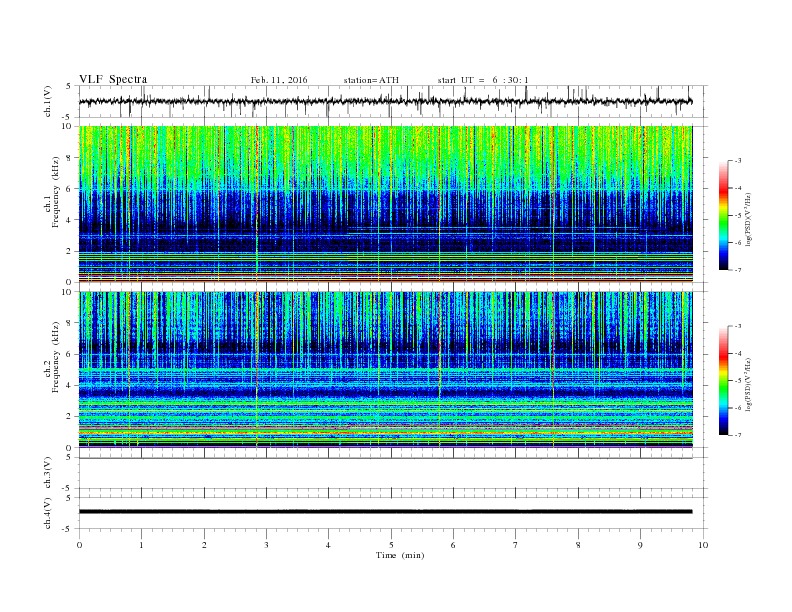The width and height of the screenshot is (792, 612).
Task: Click inside the ch.2 spectrogram panel
Action: 386,370
